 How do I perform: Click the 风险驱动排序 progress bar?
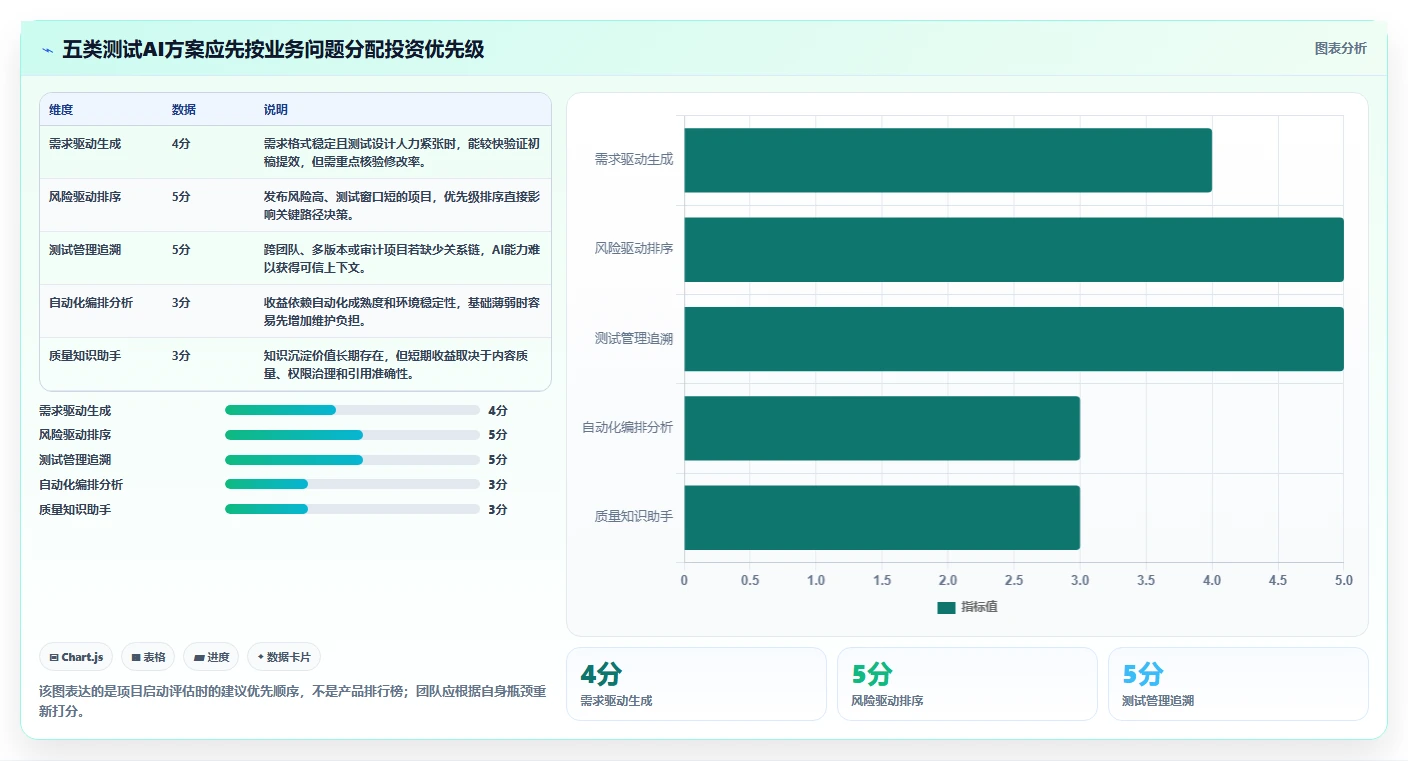point(352,435)
